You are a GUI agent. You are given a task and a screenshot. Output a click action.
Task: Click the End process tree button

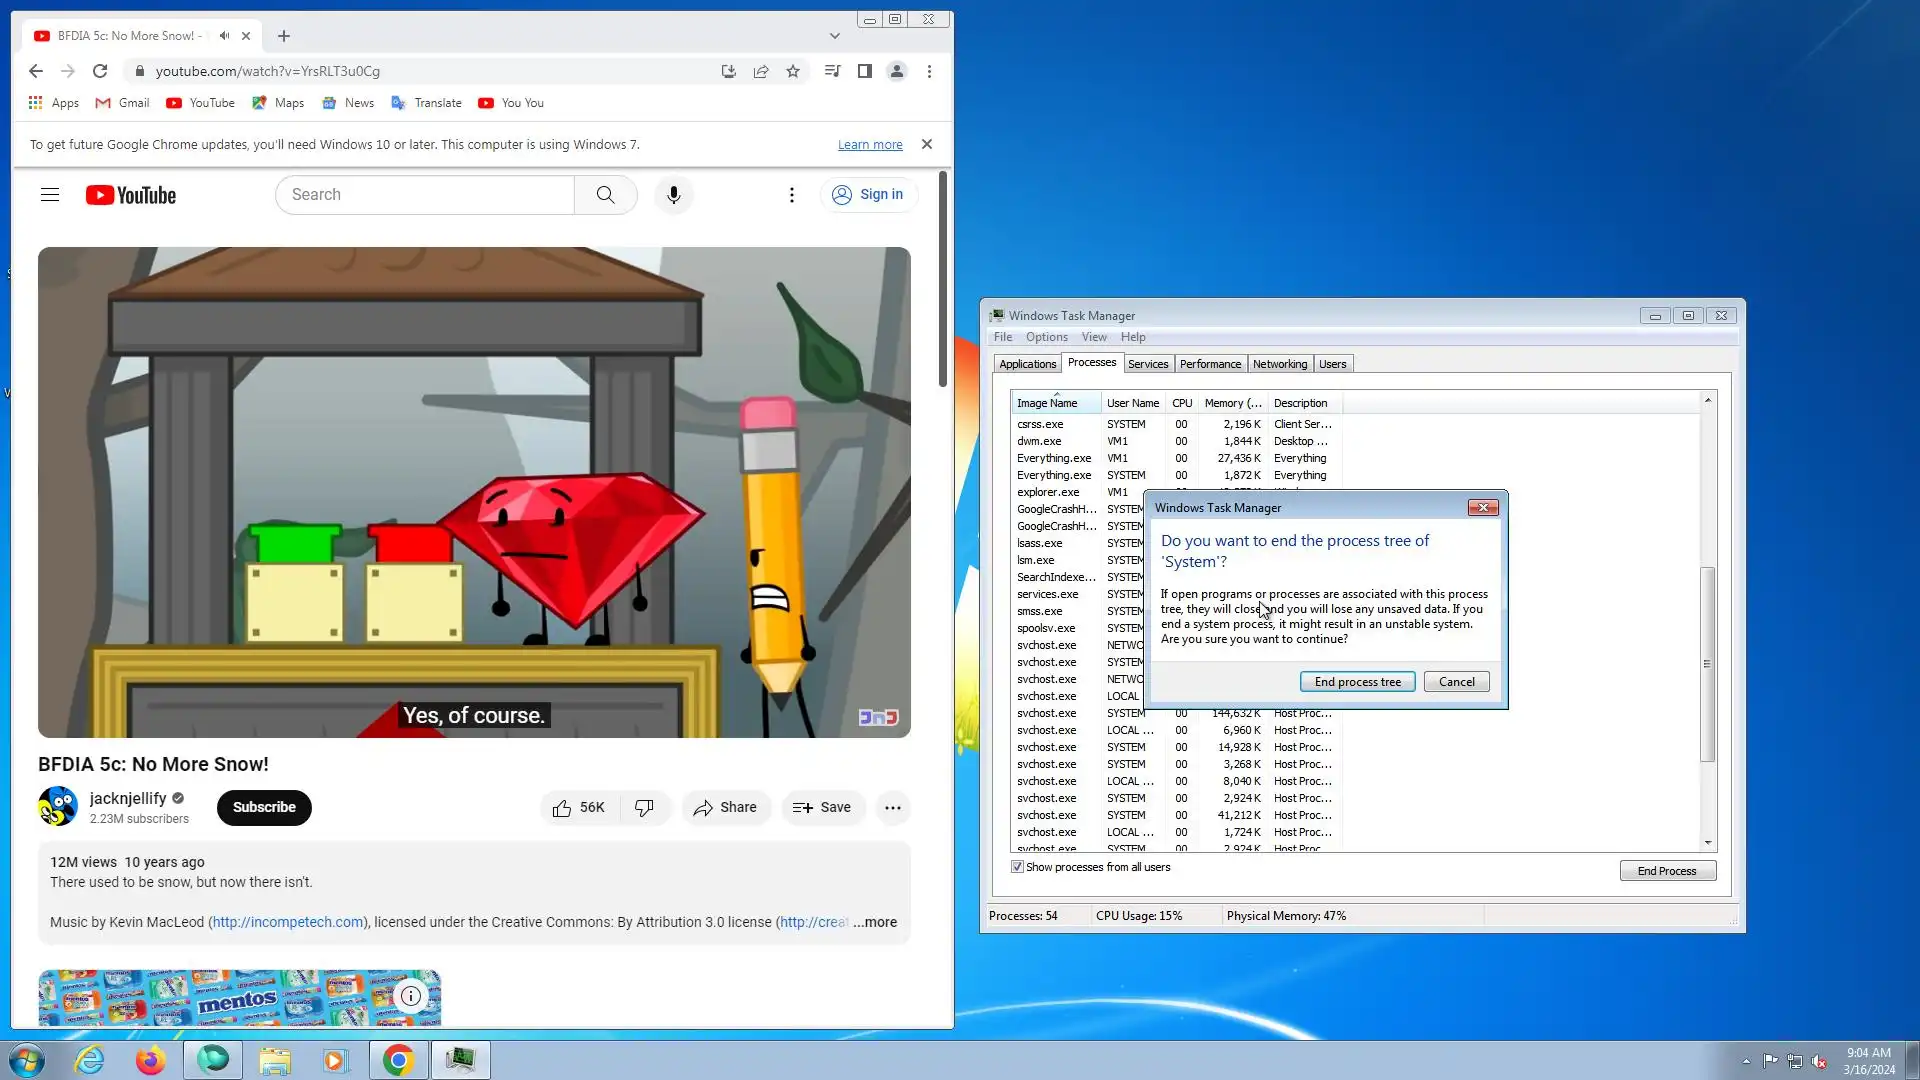tap(1357, 682)
